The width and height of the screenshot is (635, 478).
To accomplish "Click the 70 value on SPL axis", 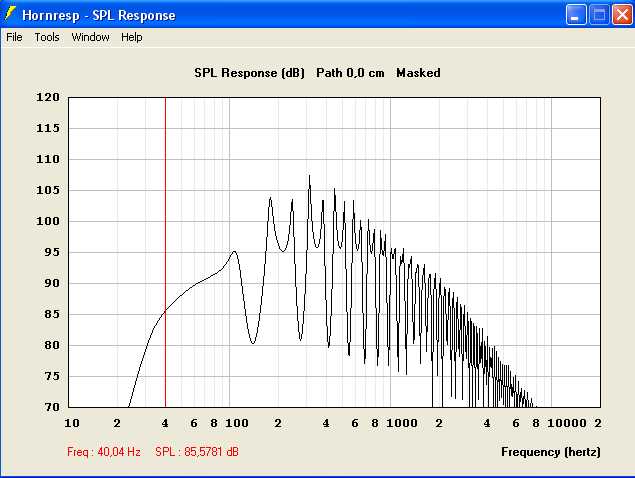I will pos(52,407).
